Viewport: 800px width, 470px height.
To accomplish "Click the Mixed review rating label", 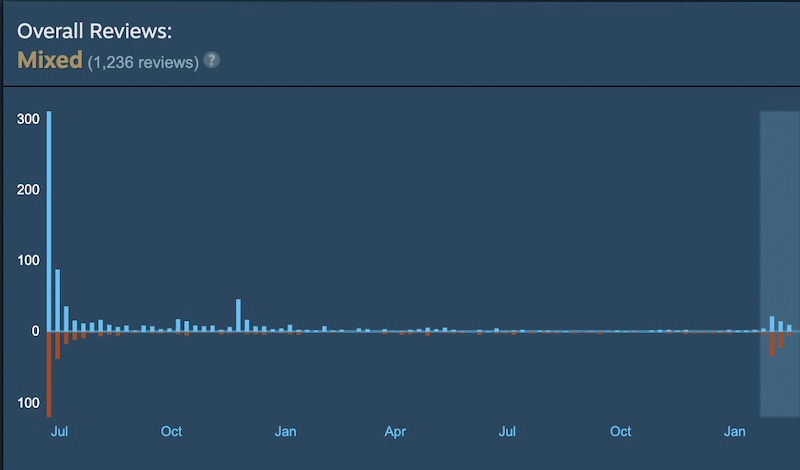I will (x=50, y=60).
